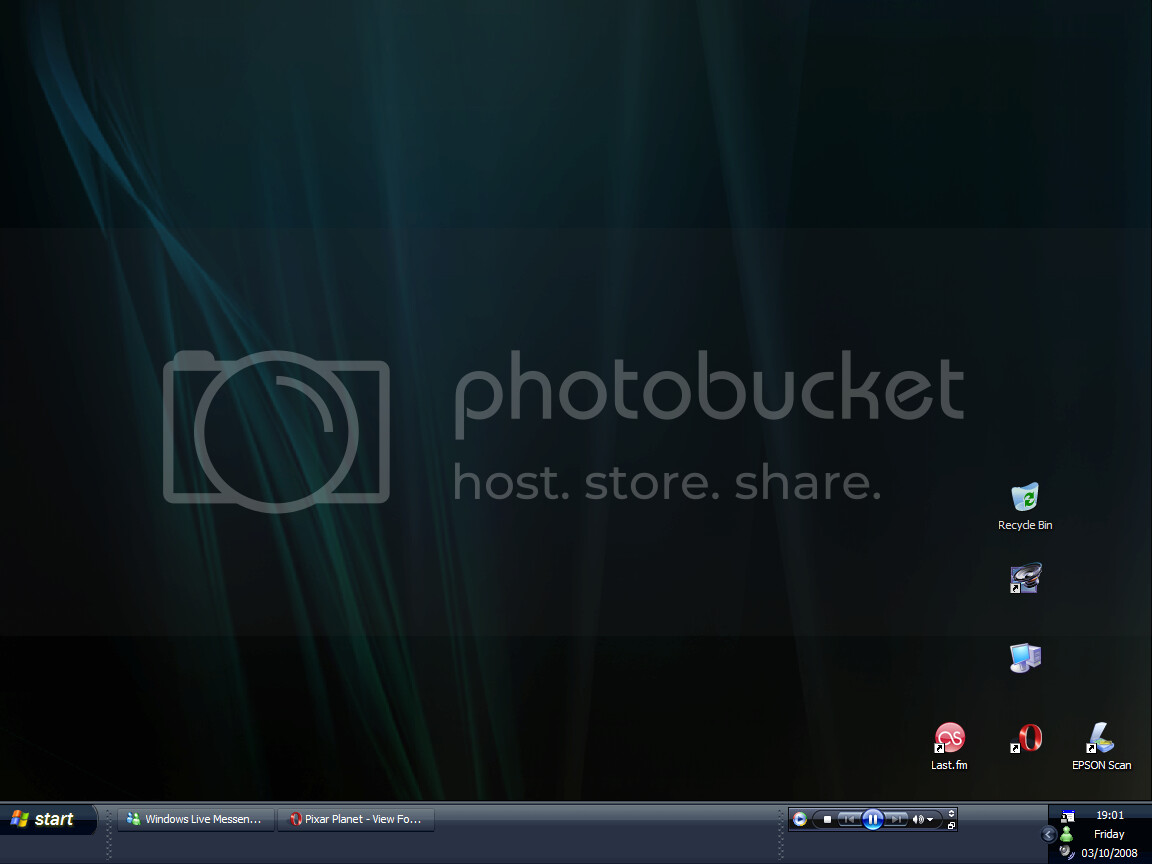
Task: Click the green Messenger tray icon
Action: coord(1067,834)
